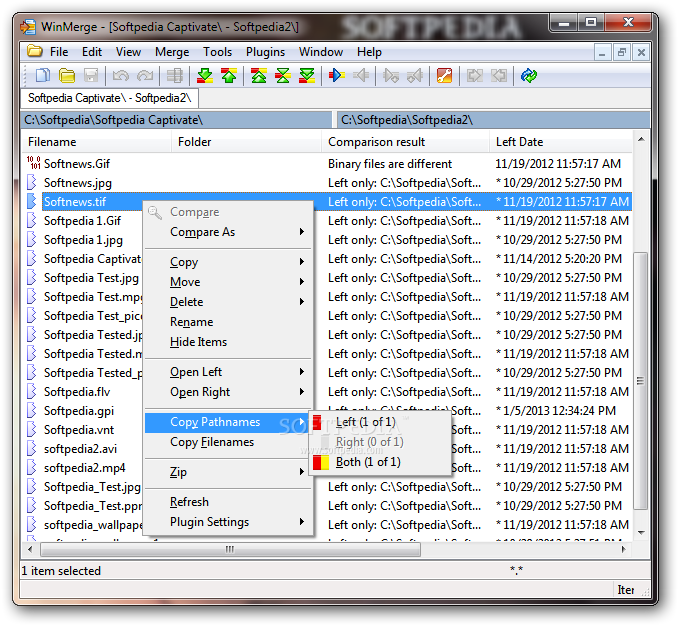The width and height of the screenshot is (679, 626).
Task: Expand the Copy submenu
Action: pos(228,262)
